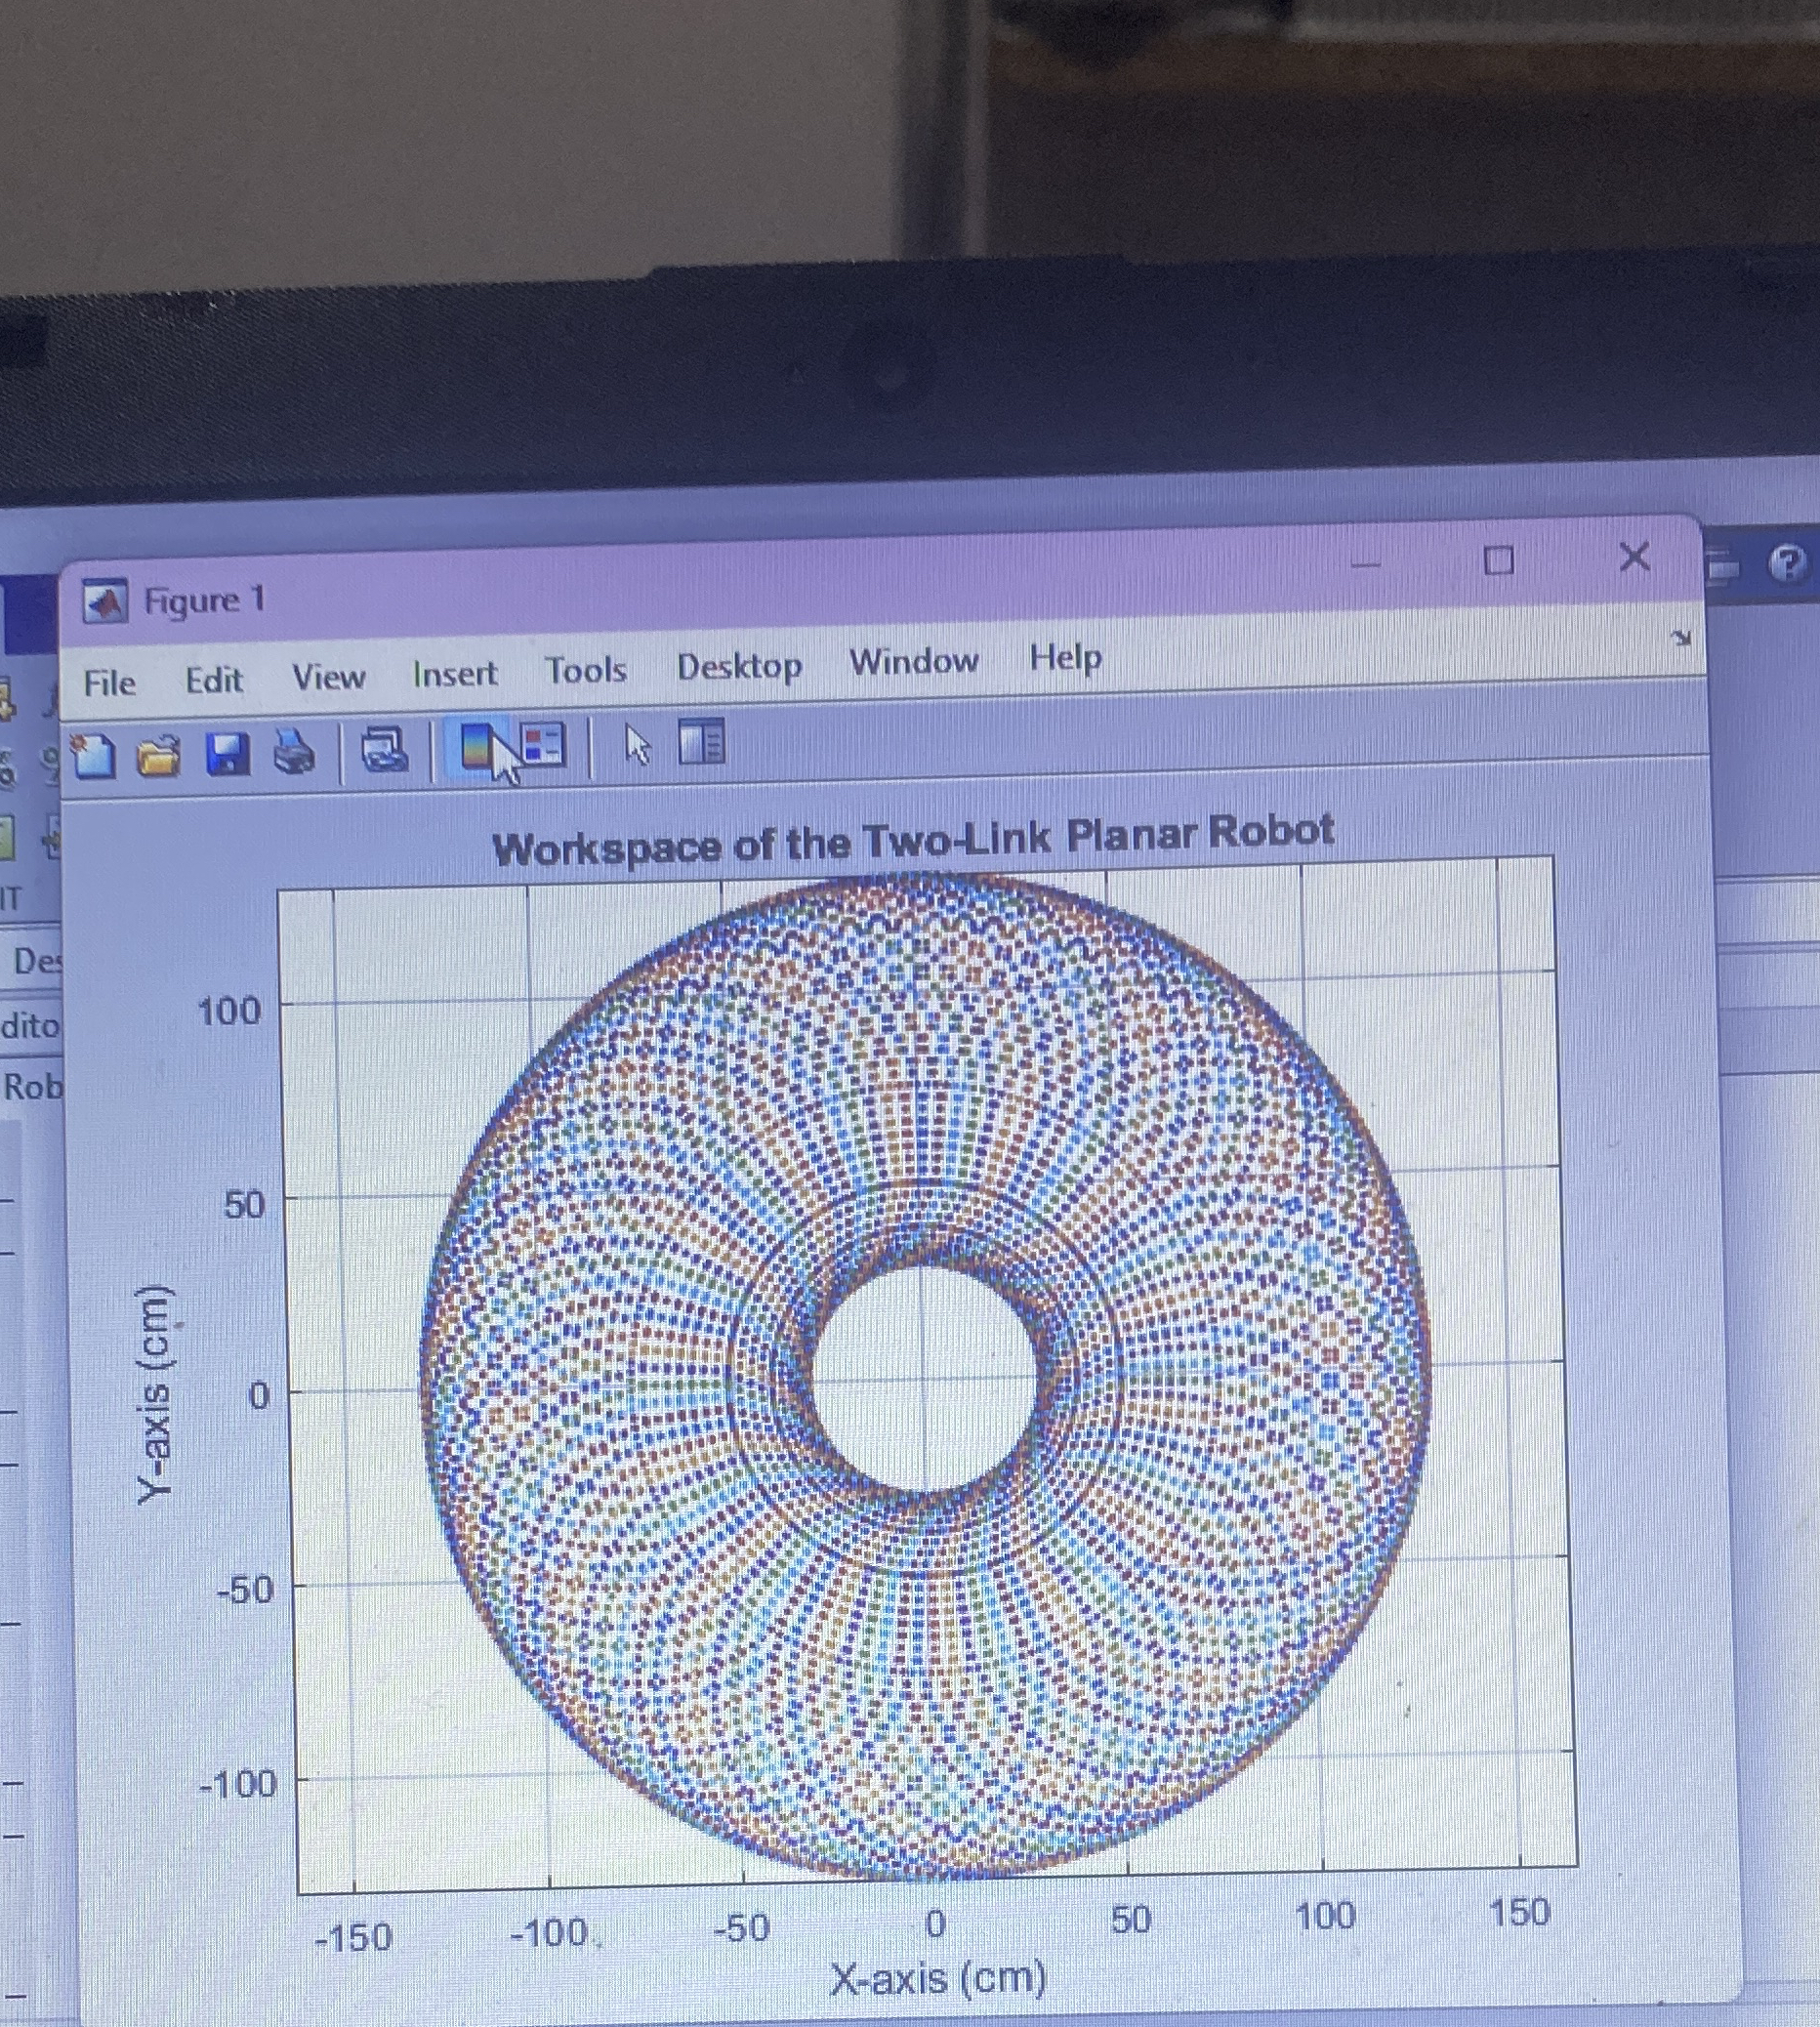Click the dock figure arrow icon
This screenshot has width=1820, height=2027.
coord(1682,638)
